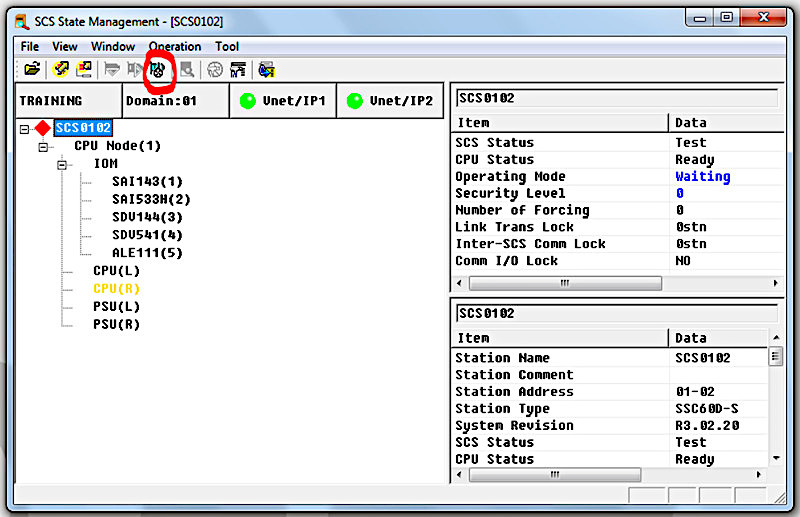Click the red diamond beside SCS0102

click(43, 128)
